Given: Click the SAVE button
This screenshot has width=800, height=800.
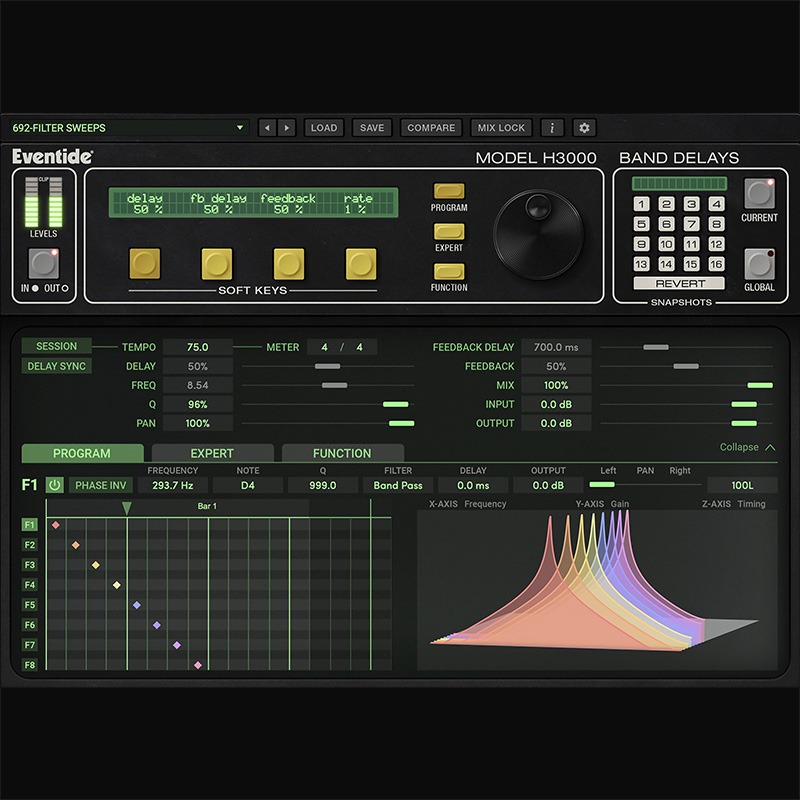Looking at the screenshot, I should coord(372,128).
